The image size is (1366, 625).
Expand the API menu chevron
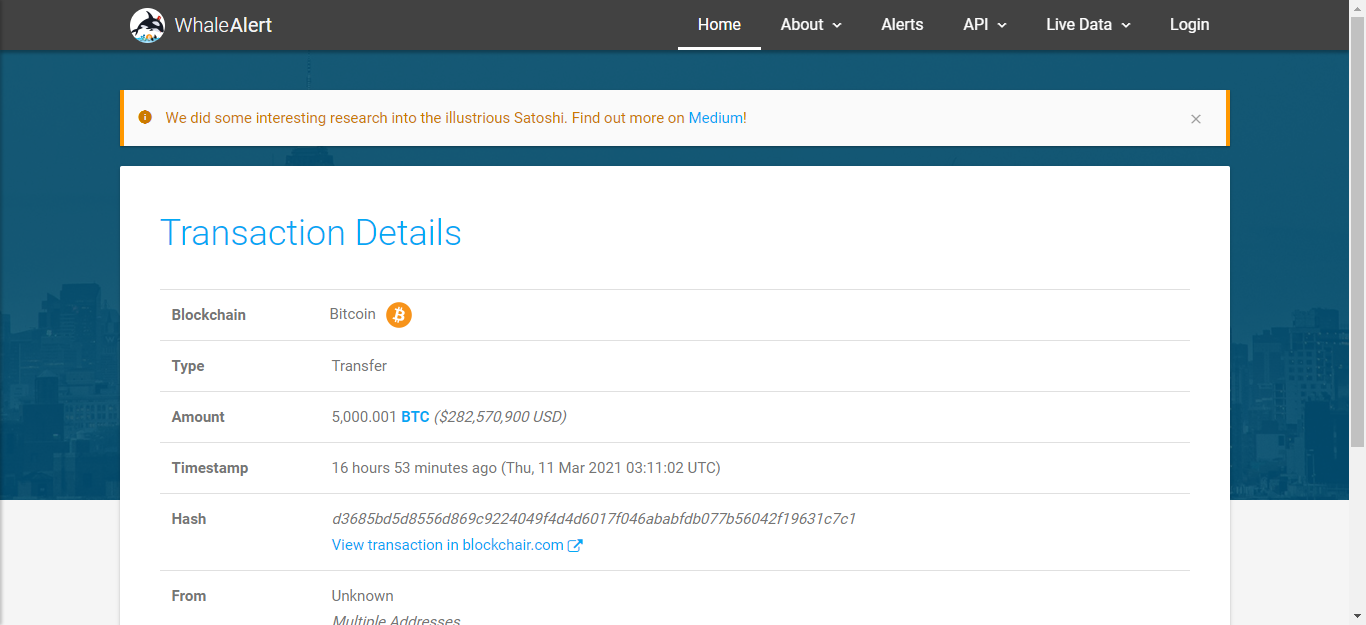[1001, 25]
